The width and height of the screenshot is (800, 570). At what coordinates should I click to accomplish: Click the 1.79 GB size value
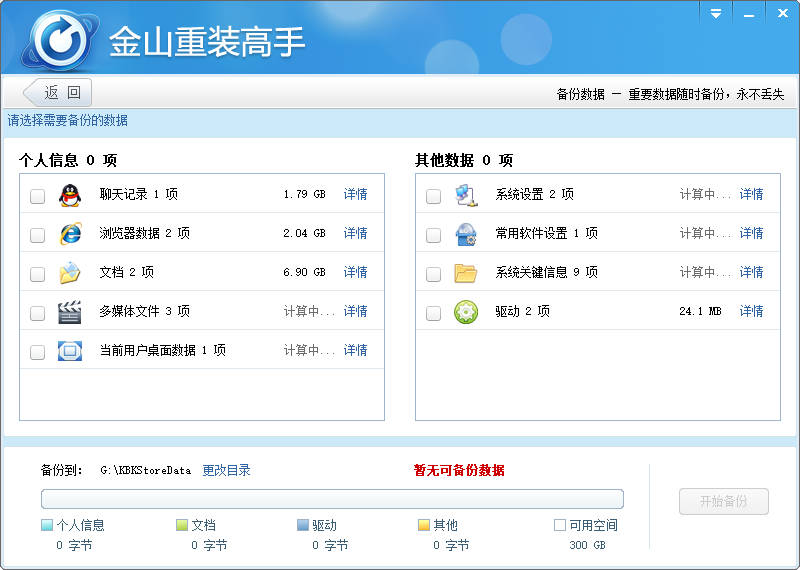(305, 194)
